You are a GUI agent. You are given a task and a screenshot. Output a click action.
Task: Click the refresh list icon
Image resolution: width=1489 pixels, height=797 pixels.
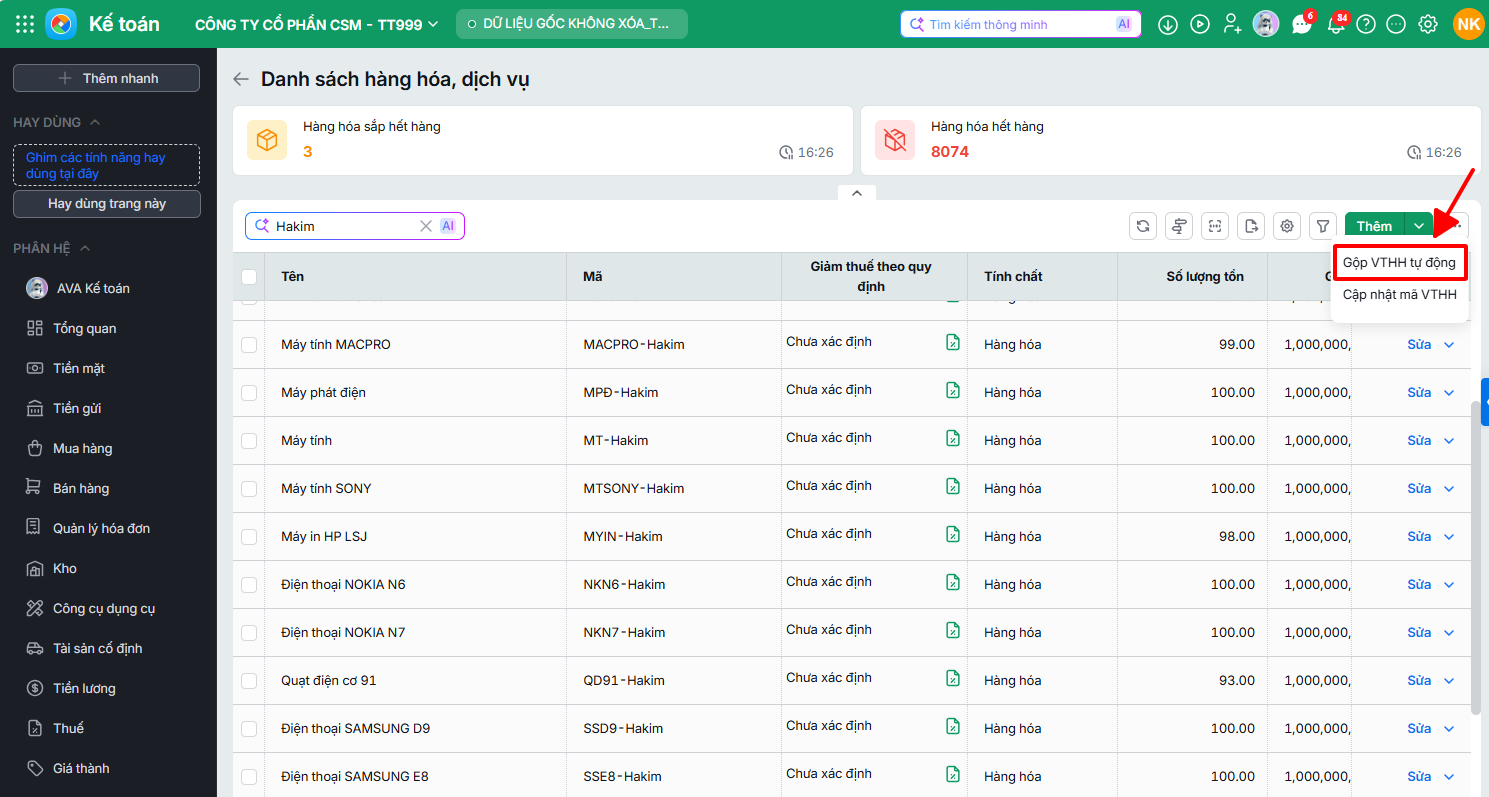click(1143, 226)
